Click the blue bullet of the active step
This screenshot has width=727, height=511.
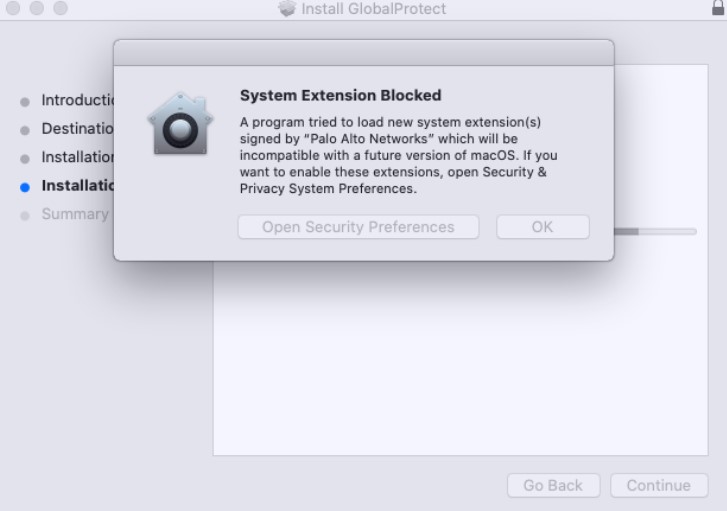(25, 186)
